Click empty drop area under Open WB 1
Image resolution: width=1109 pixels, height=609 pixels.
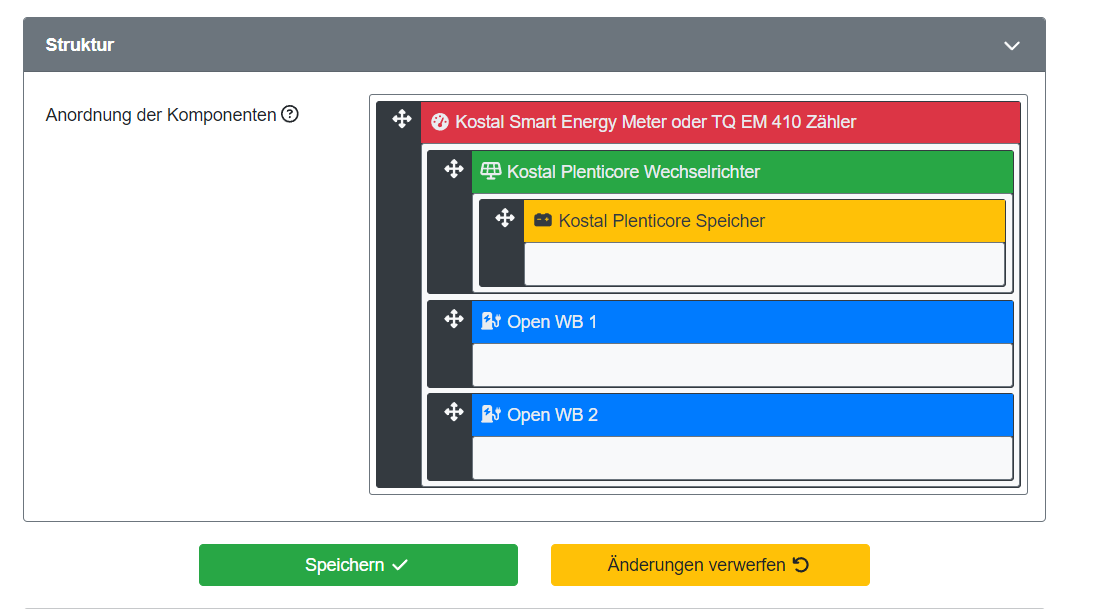point(741,364)
